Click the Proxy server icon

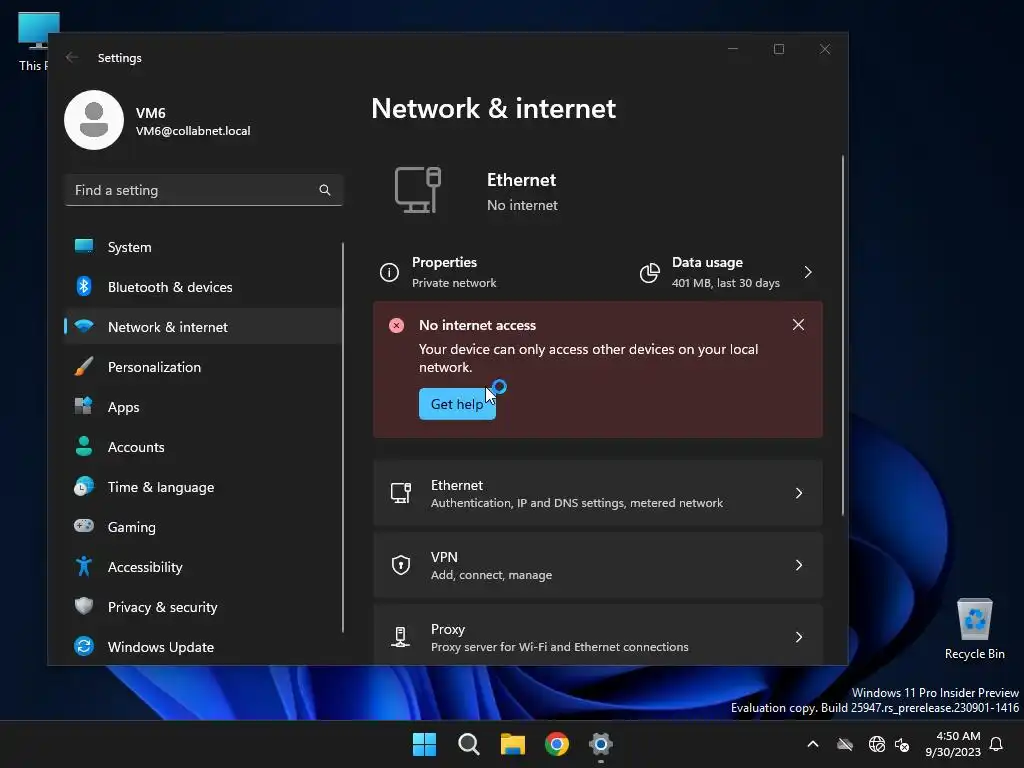(x=400, y=637)
